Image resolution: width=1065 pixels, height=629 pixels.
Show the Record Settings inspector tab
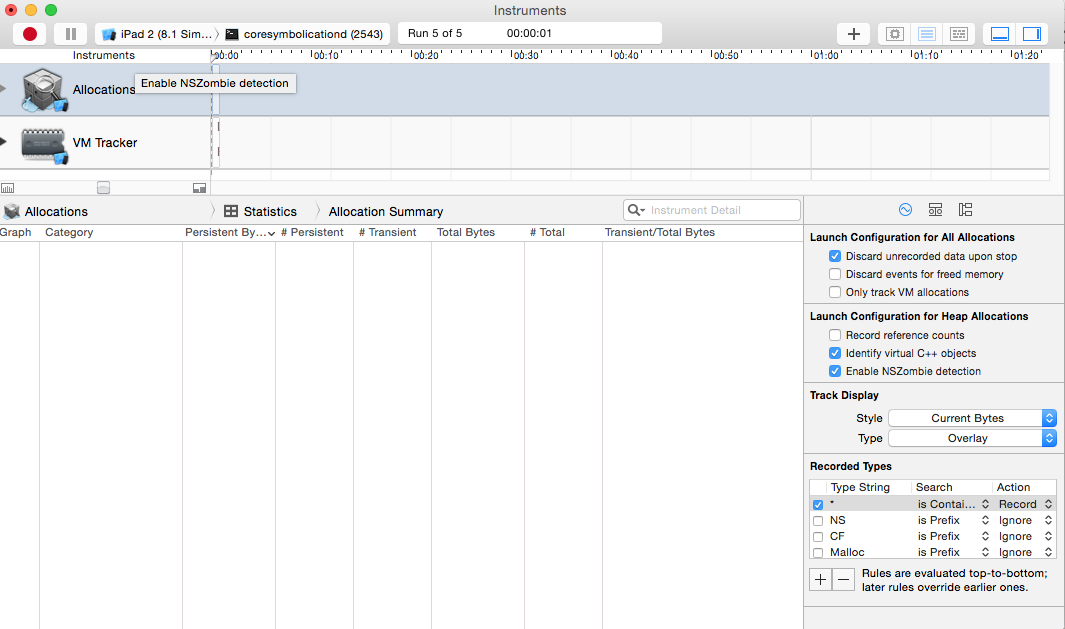pyautogui.click(x=905, y=210)
